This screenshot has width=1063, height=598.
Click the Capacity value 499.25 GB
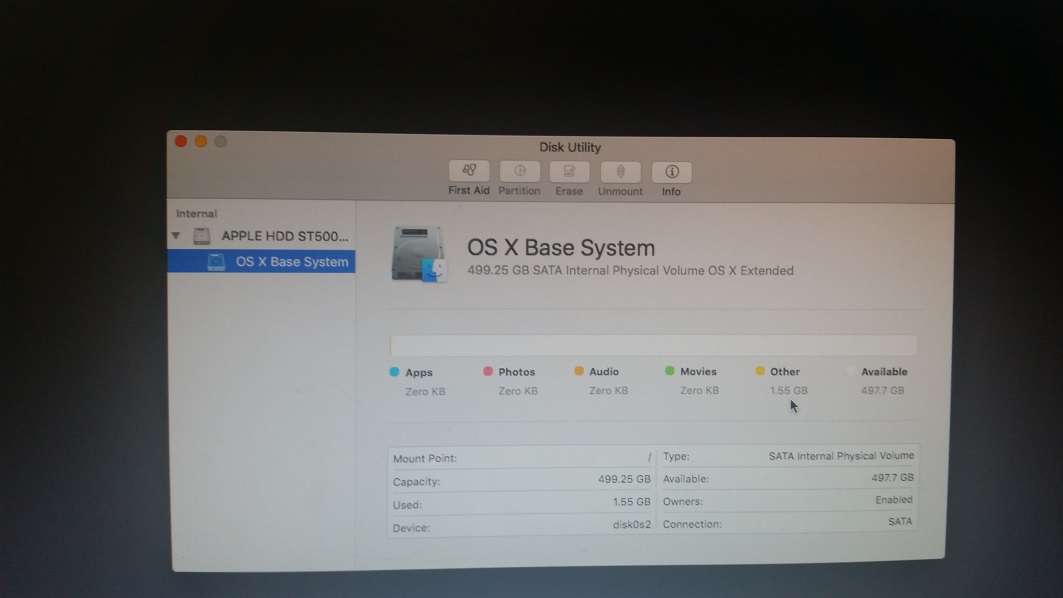pos(624,479)
